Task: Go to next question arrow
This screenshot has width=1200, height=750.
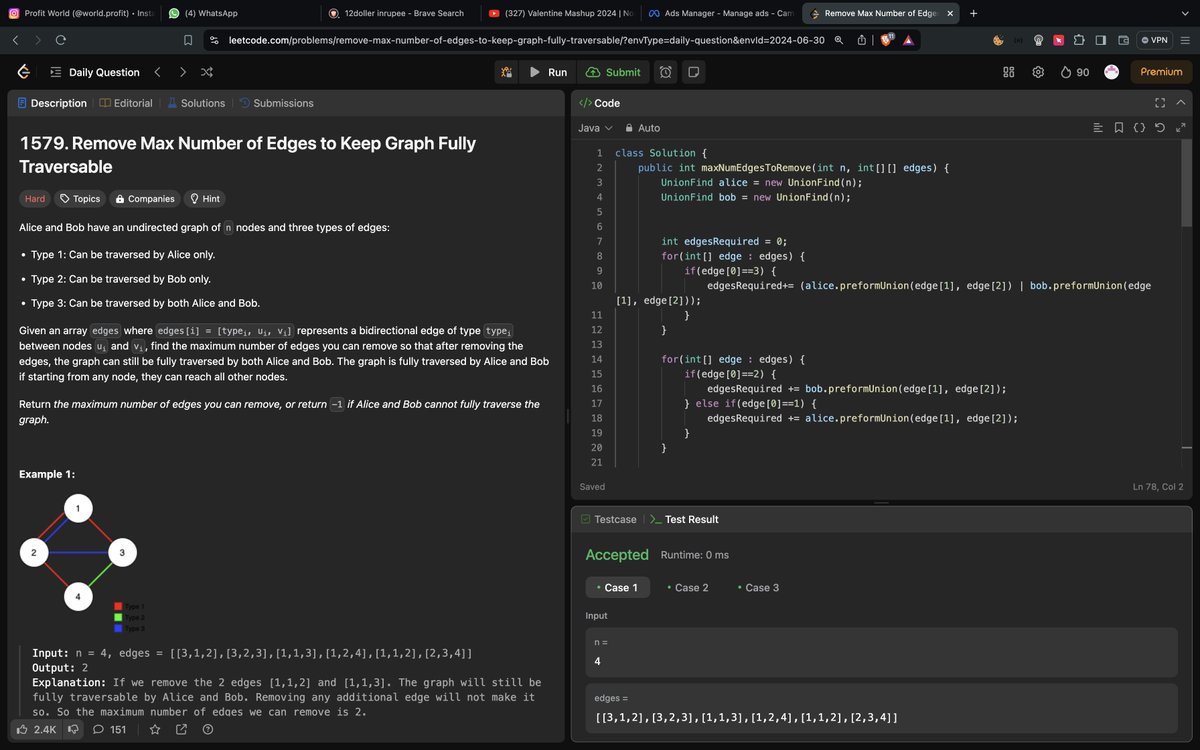Action: point(183,72)
